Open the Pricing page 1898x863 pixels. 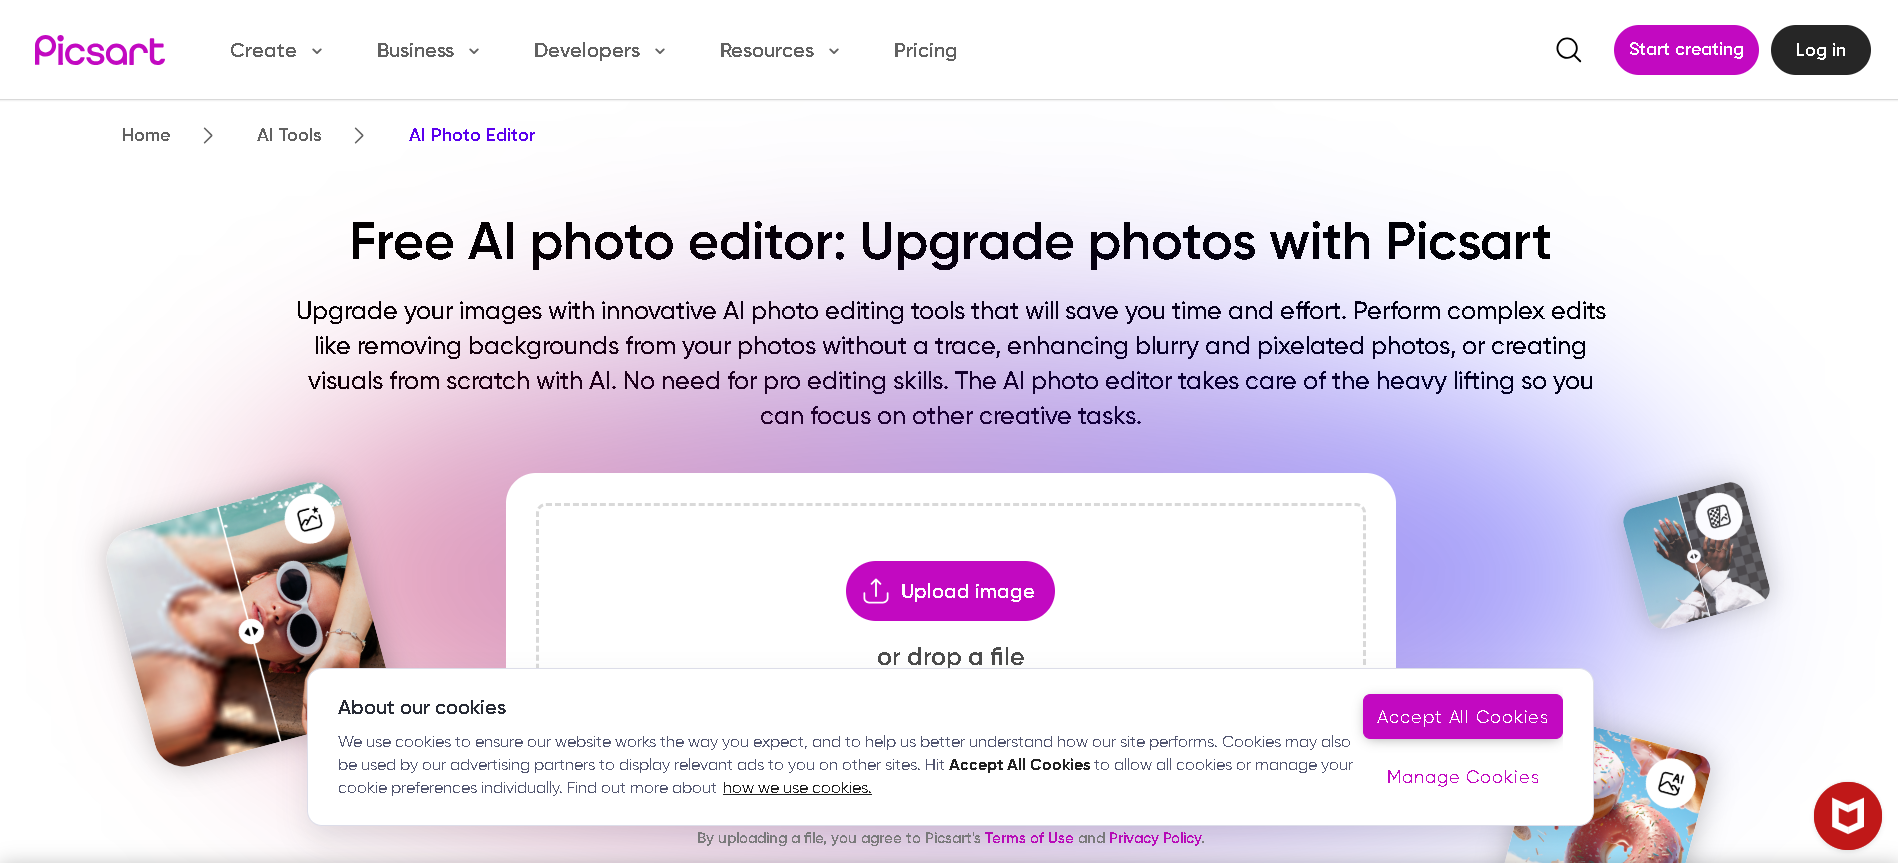click(925, 50)
